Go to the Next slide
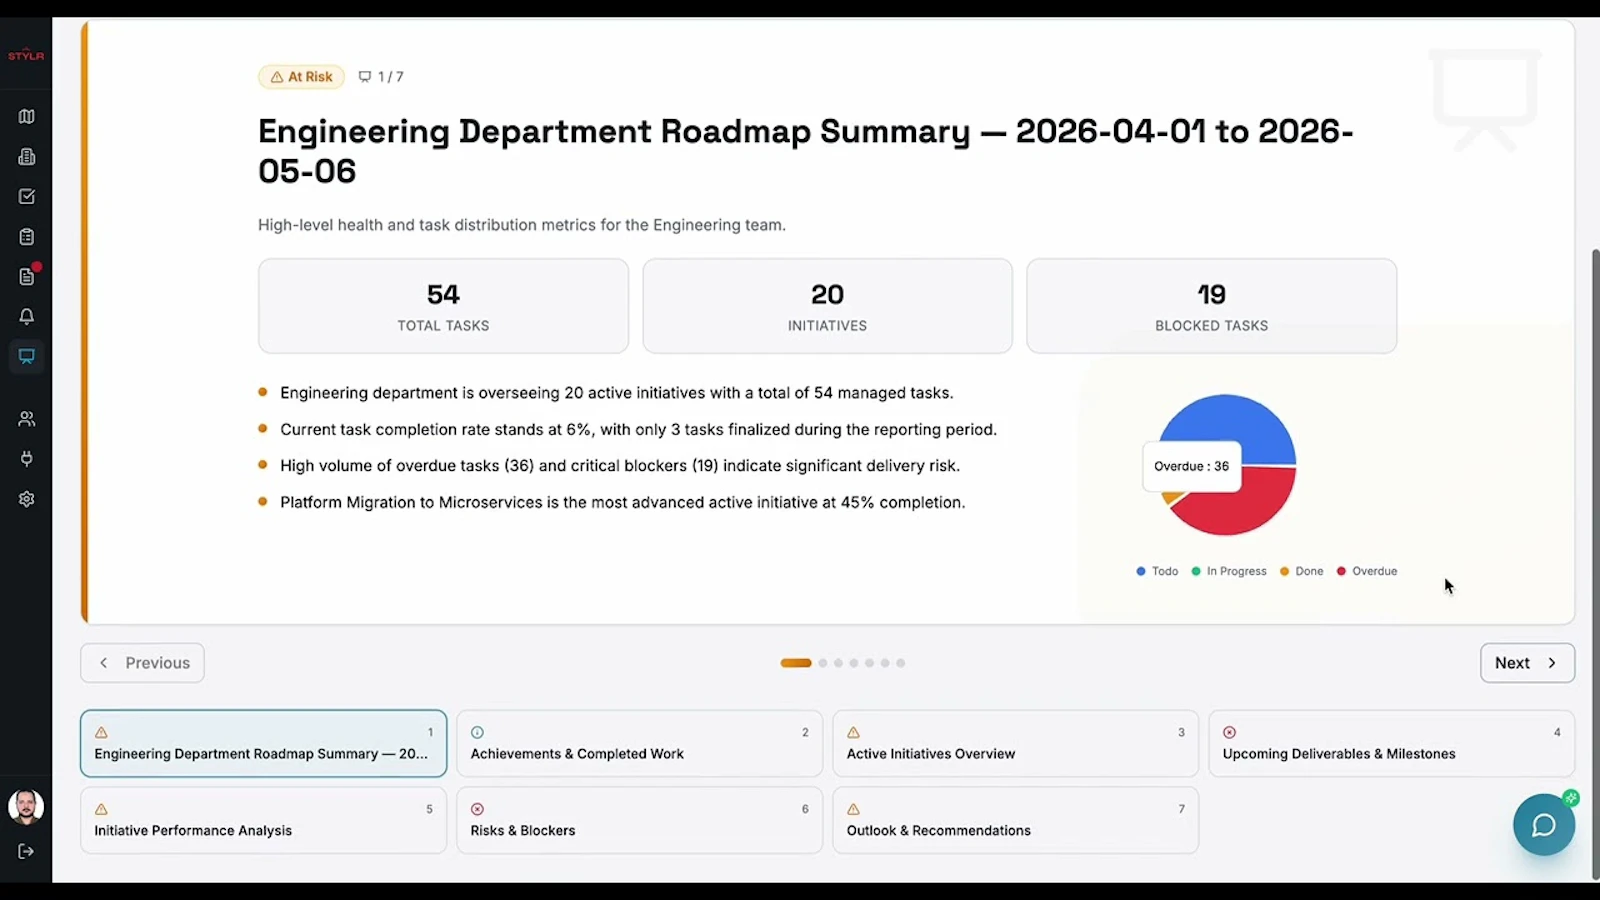Image resolution: width=1600 pixels, height=900 pixels. tap(1527, 663)
